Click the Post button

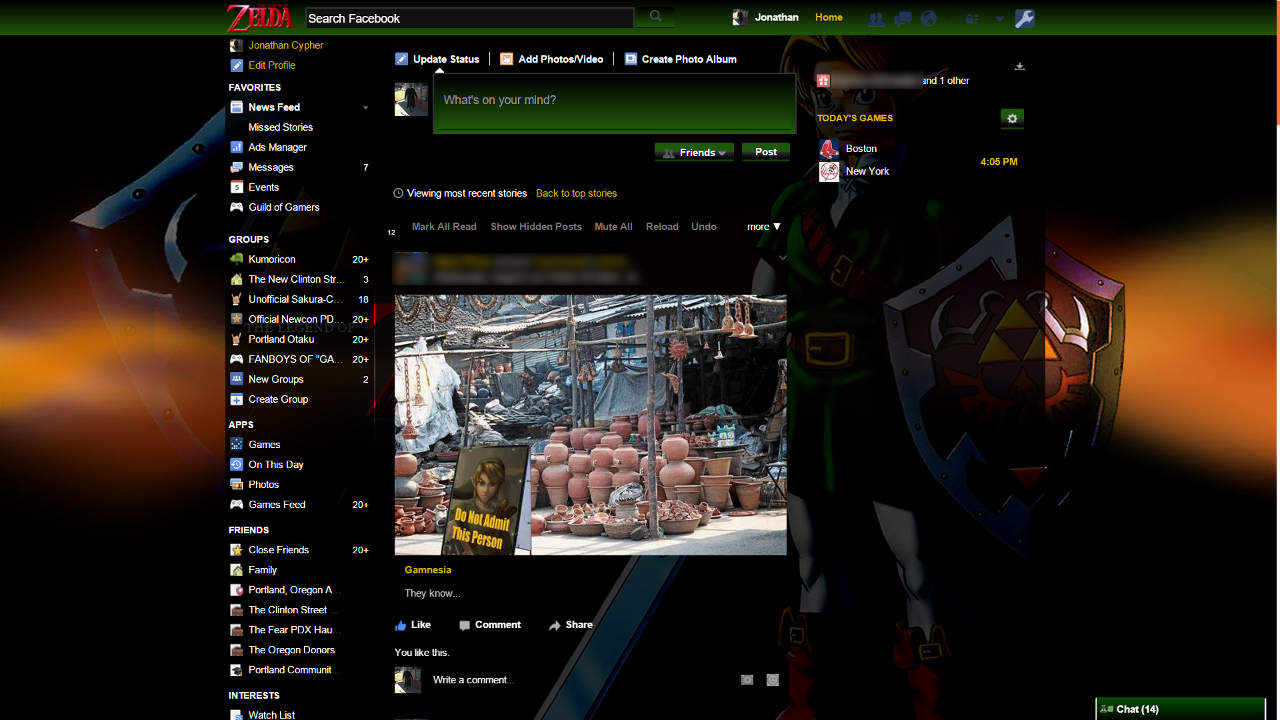click(766, 152)
